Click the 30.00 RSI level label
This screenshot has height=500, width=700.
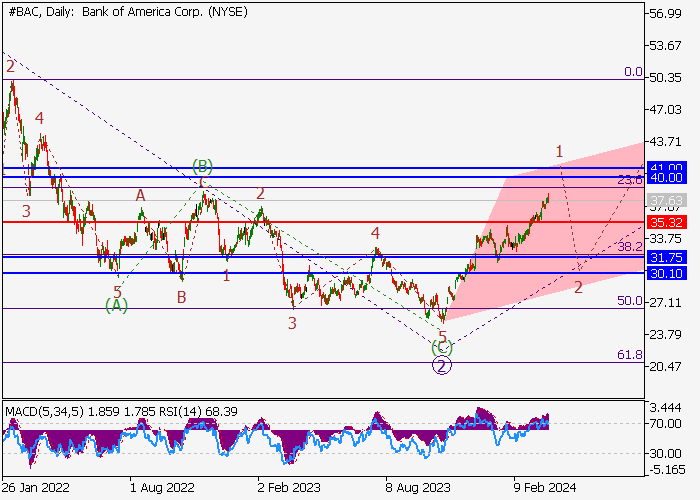point(666,454)
